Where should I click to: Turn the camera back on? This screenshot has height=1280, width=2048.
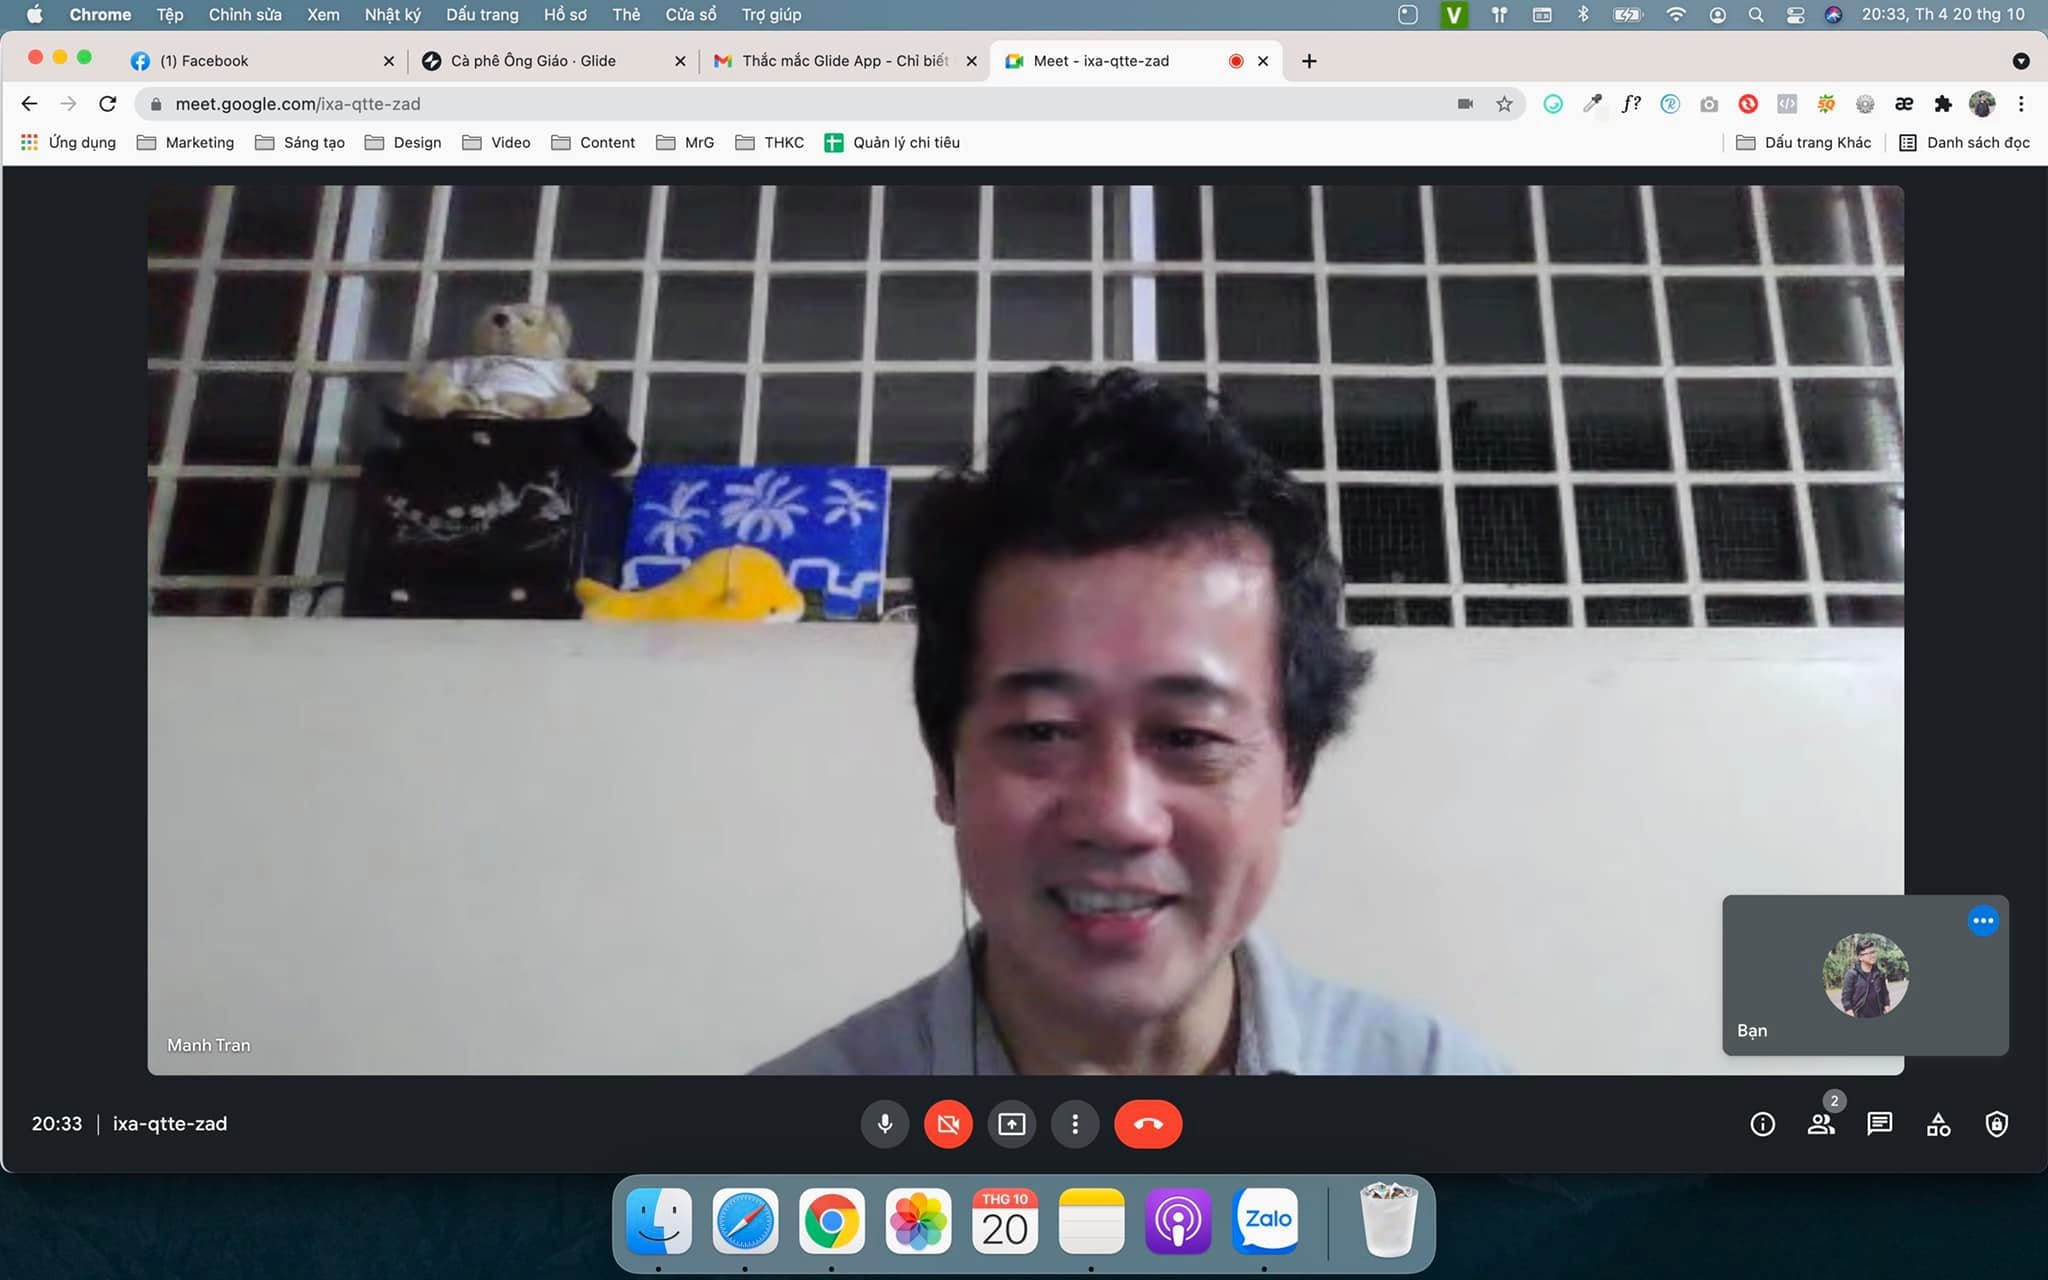coord(948,1124)
